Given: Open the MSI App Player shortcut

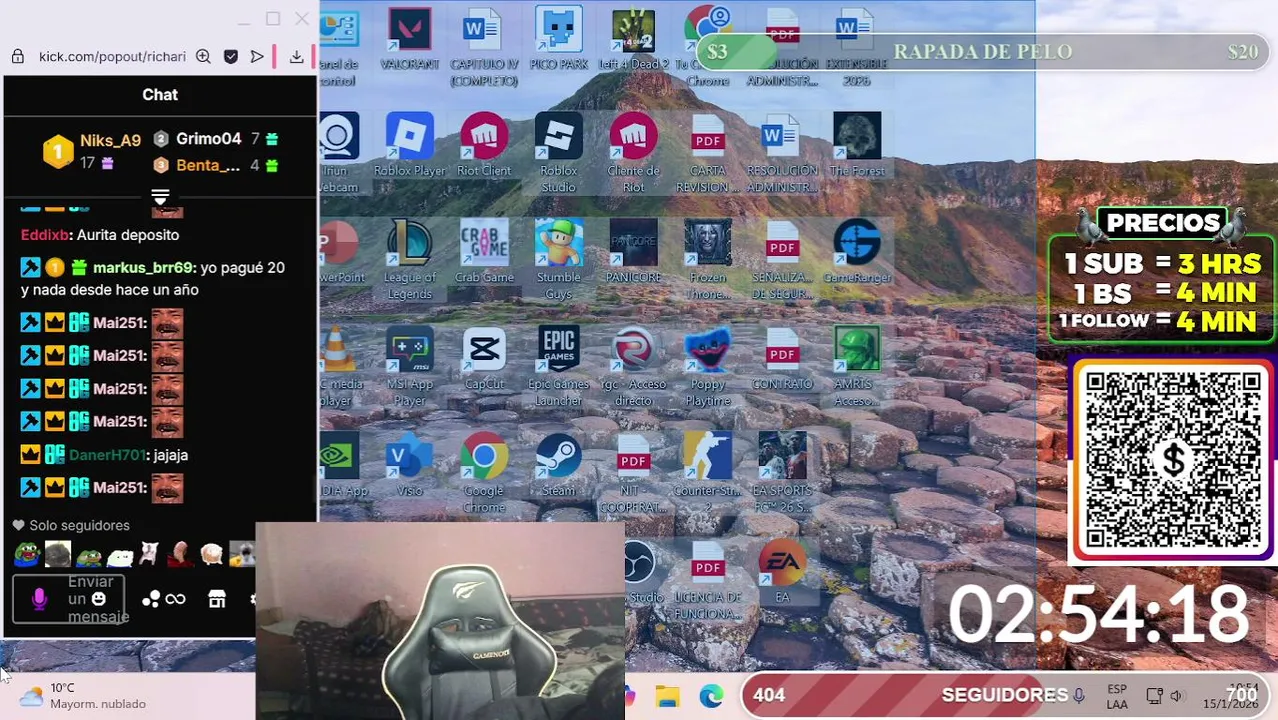Looking at the screenshot, I should pyautogui.click(x=409, y=367).
